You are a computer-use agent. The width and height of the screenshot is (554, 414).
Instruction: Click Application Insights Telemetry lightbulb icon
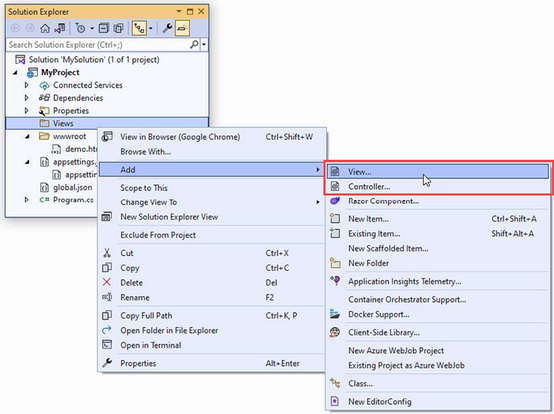(335, 281)
